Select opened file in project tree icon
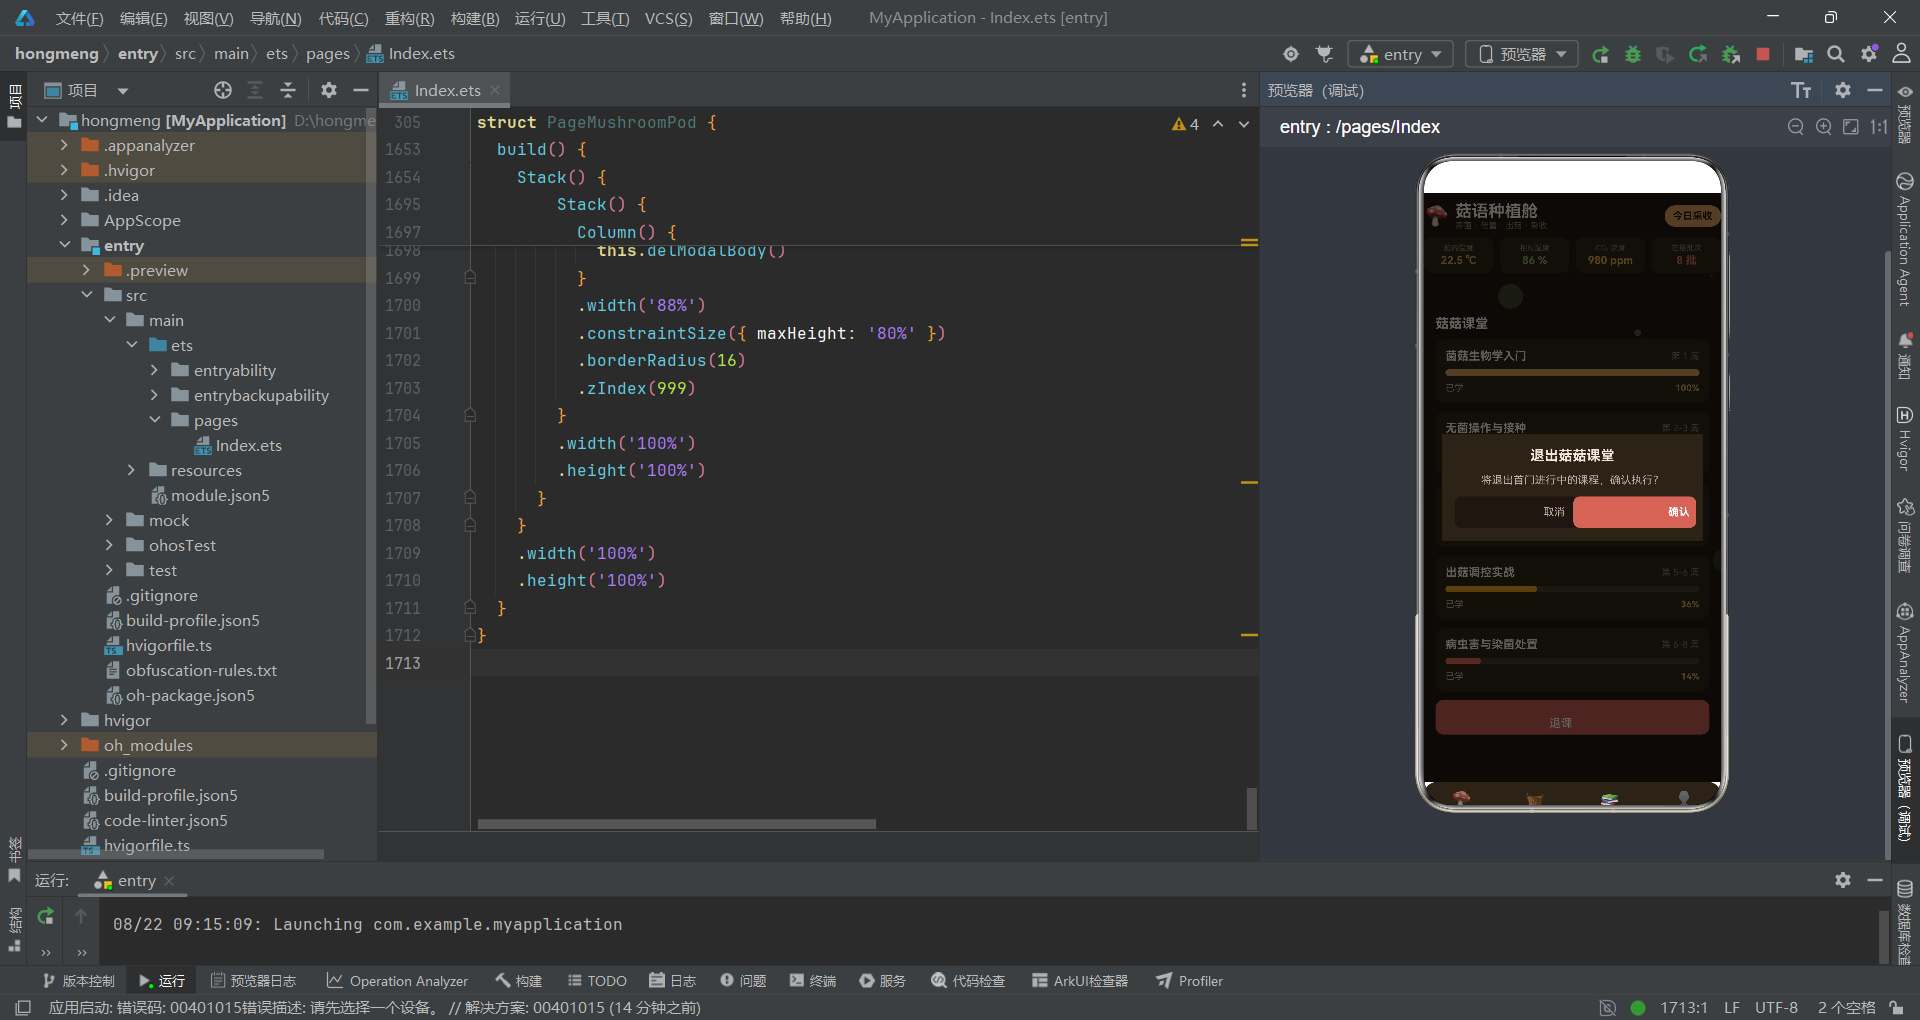This screenshot has width=1920, height=1020. (223, 90)
